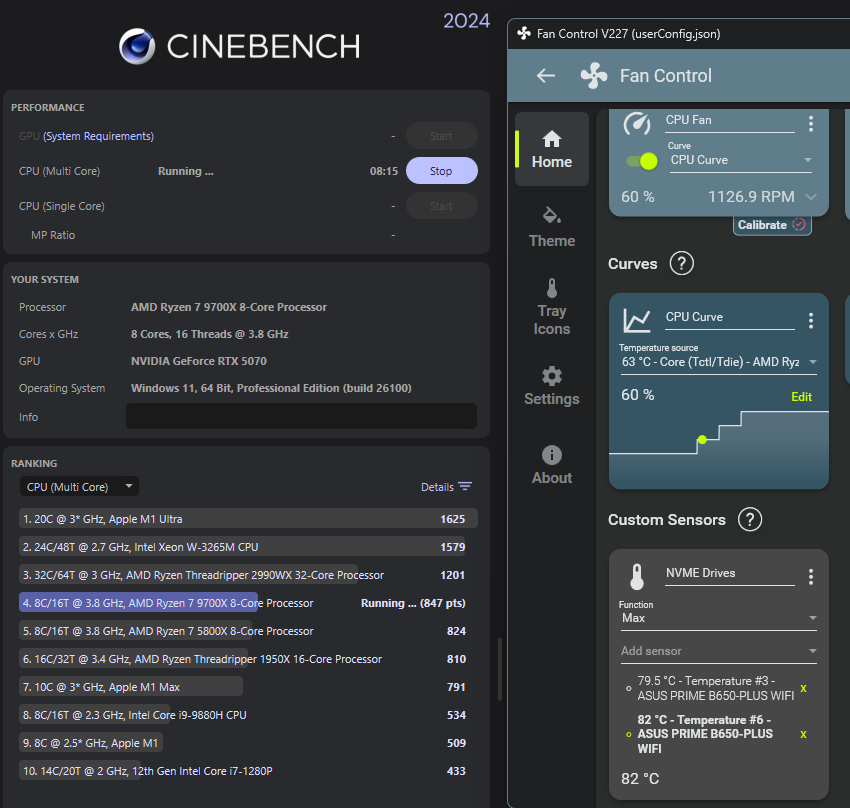The height and width of the screenshot is (808, 850).
Task: Click the 1126.9 RPM readout
Action: coord(751,197)
